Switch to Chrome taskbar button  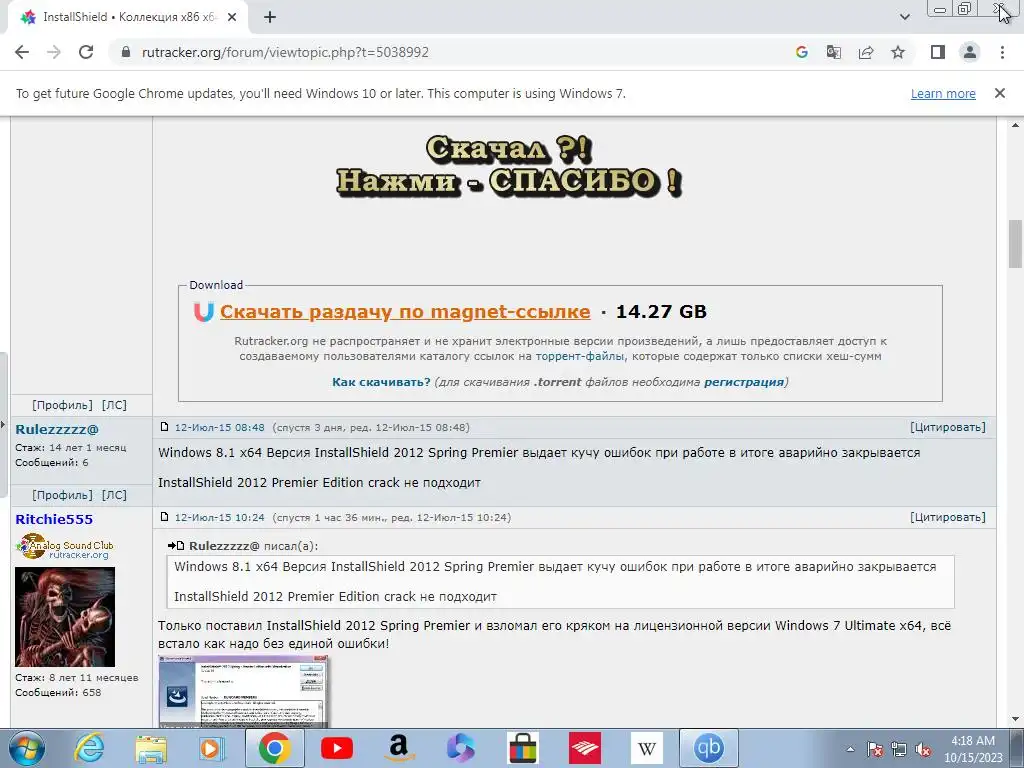pos(274,748)
